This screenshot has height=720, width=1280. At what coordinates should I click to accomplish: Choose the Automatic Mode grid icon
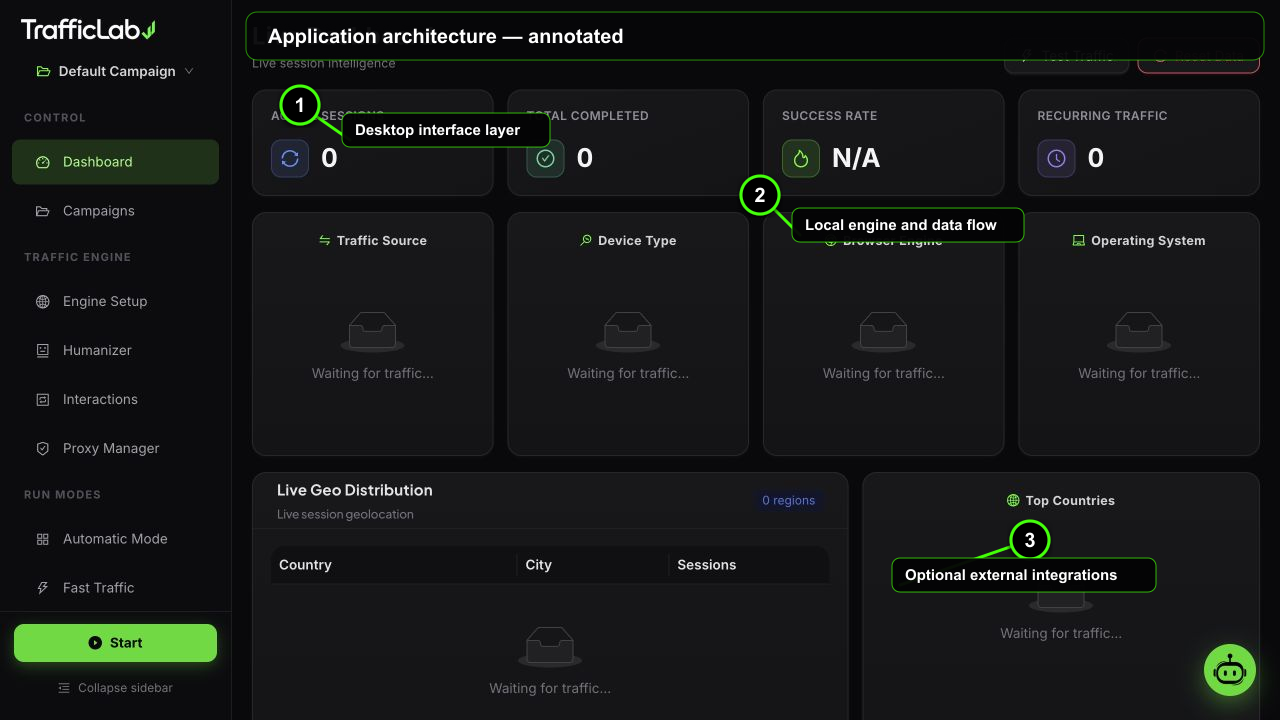42,538
